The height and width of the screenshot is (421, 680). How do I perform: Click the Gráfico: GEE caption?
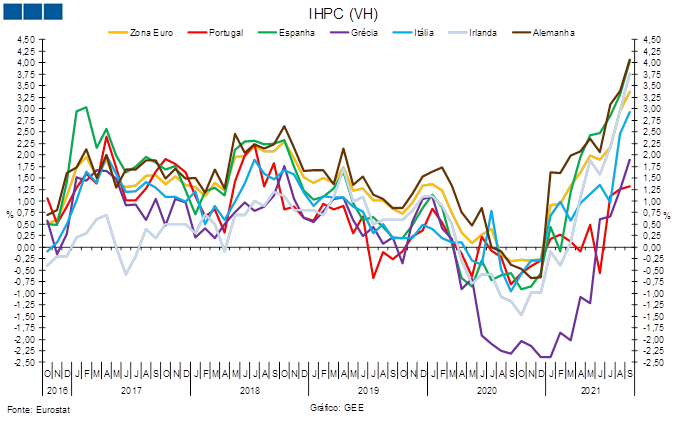[337, 408]
